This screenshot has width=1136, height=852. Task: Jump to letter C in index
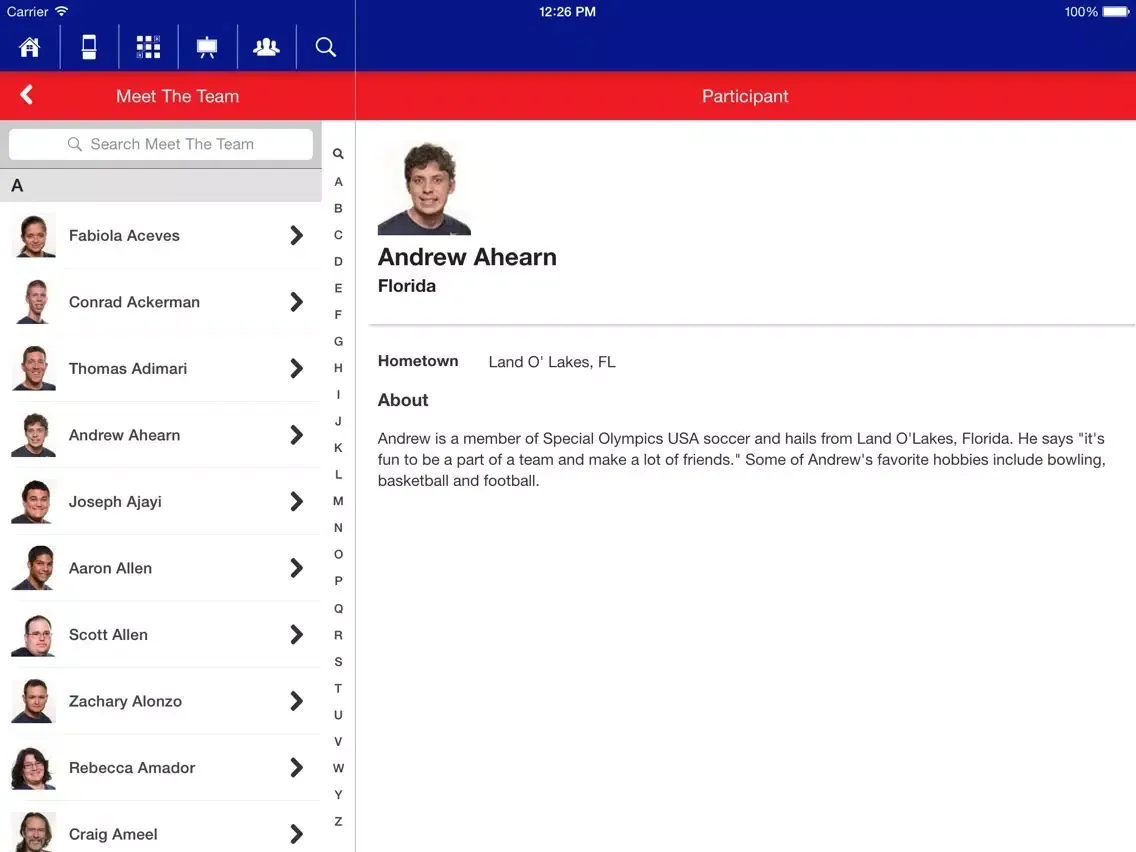338,235
